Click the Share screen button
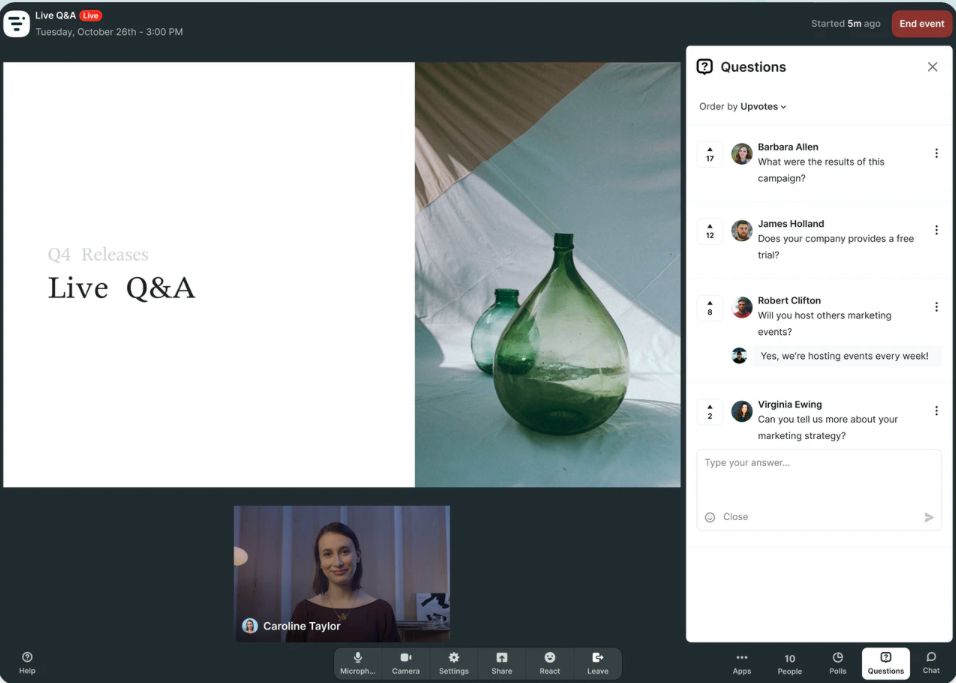Viewport: 956px width, 683px height. (502, 663)
